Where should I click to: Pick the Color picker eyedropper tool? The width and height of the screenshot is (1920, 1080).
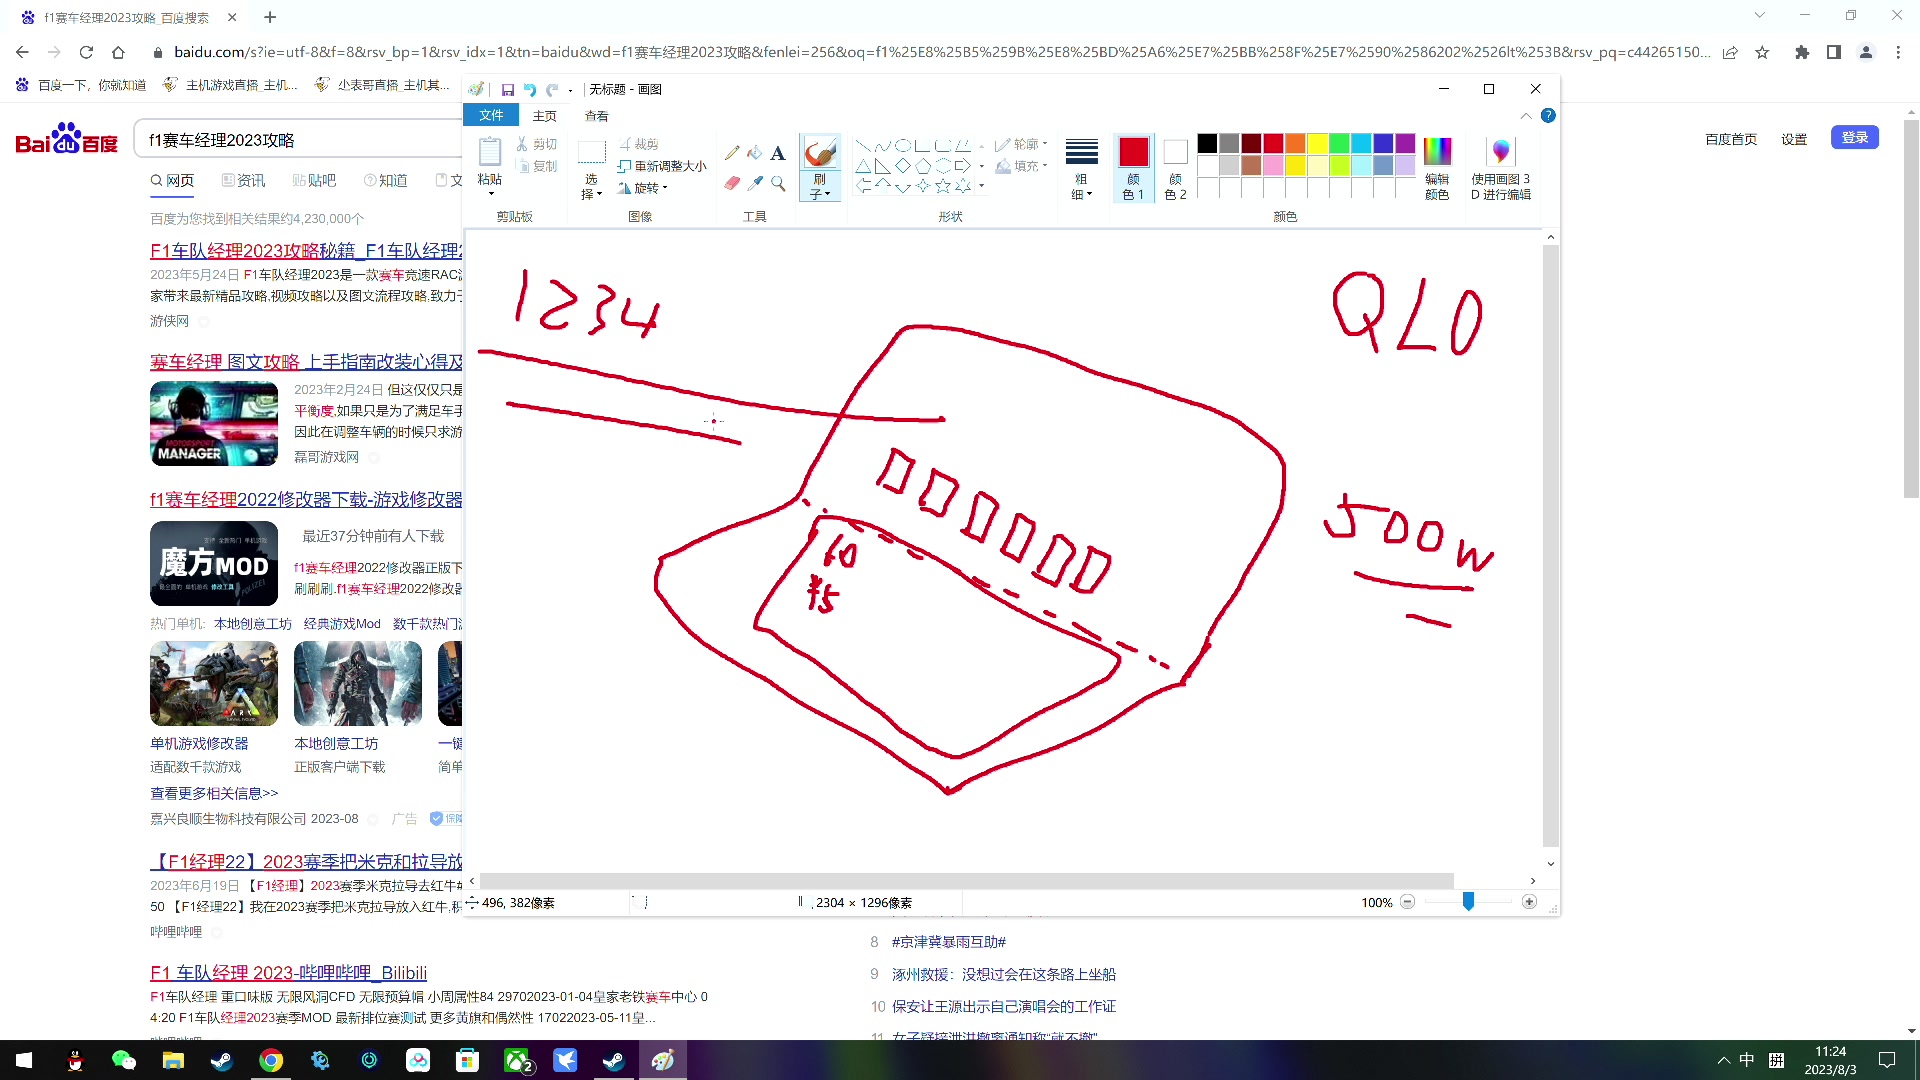pos(755,184)
